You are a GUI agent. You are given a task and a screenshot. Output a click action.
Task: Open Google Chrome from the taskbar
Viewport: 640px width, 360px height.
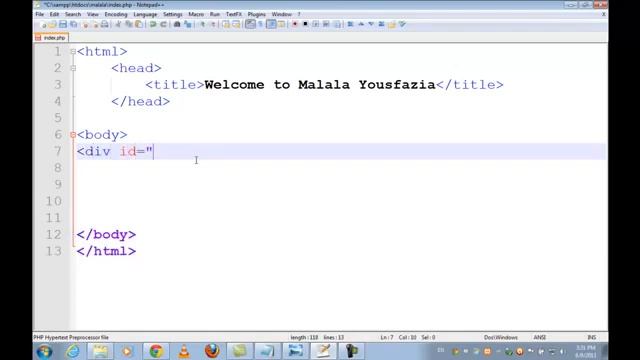(156, 351)
